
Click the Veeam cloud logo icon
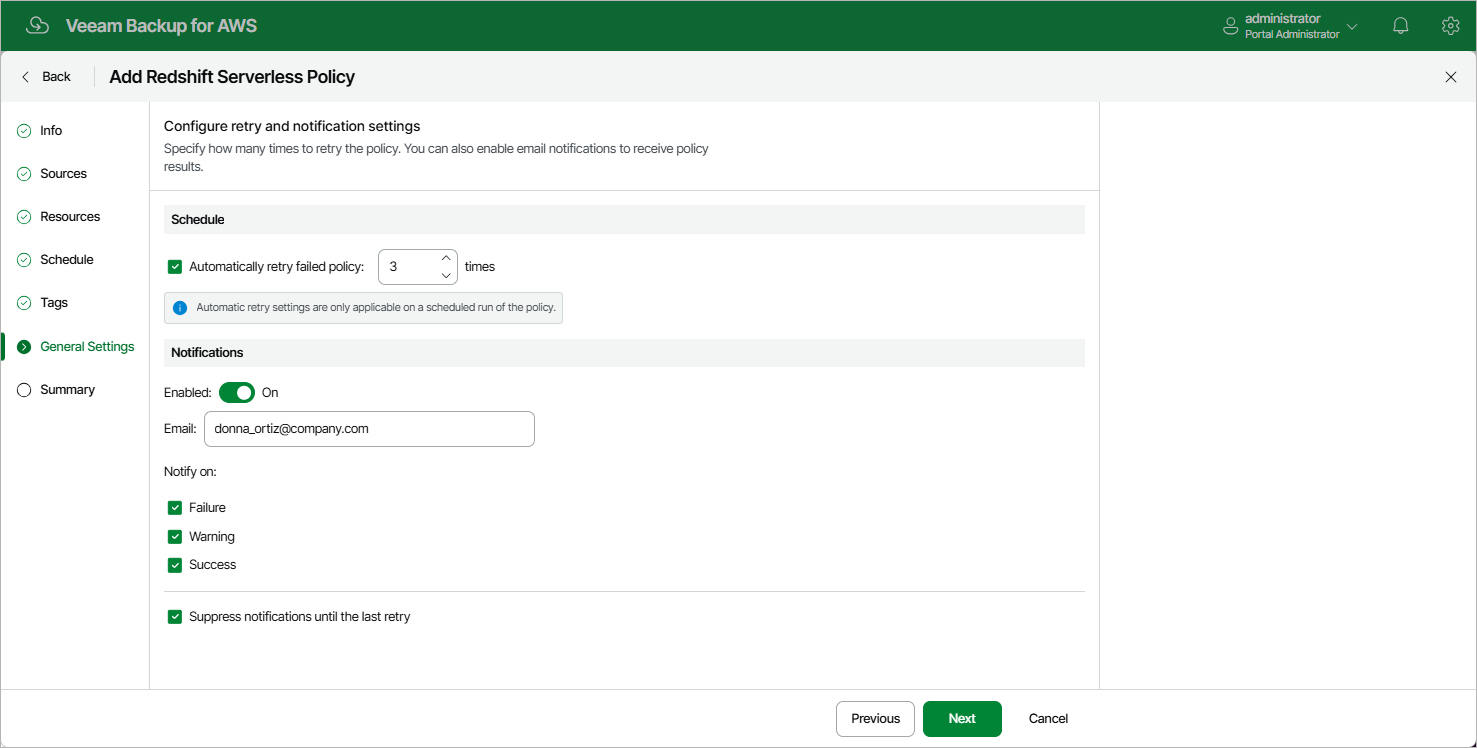[x=37, y=26]
